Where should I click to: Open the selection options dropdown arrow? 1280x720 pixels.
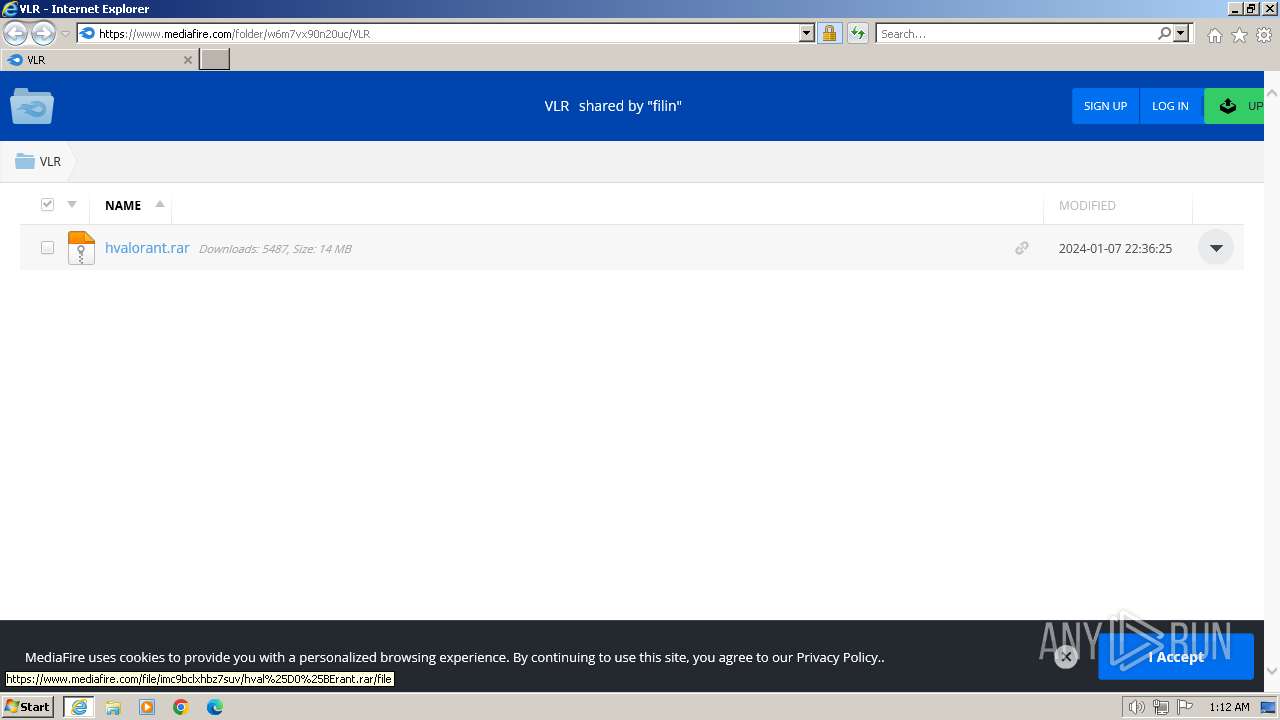click(72, 204)
